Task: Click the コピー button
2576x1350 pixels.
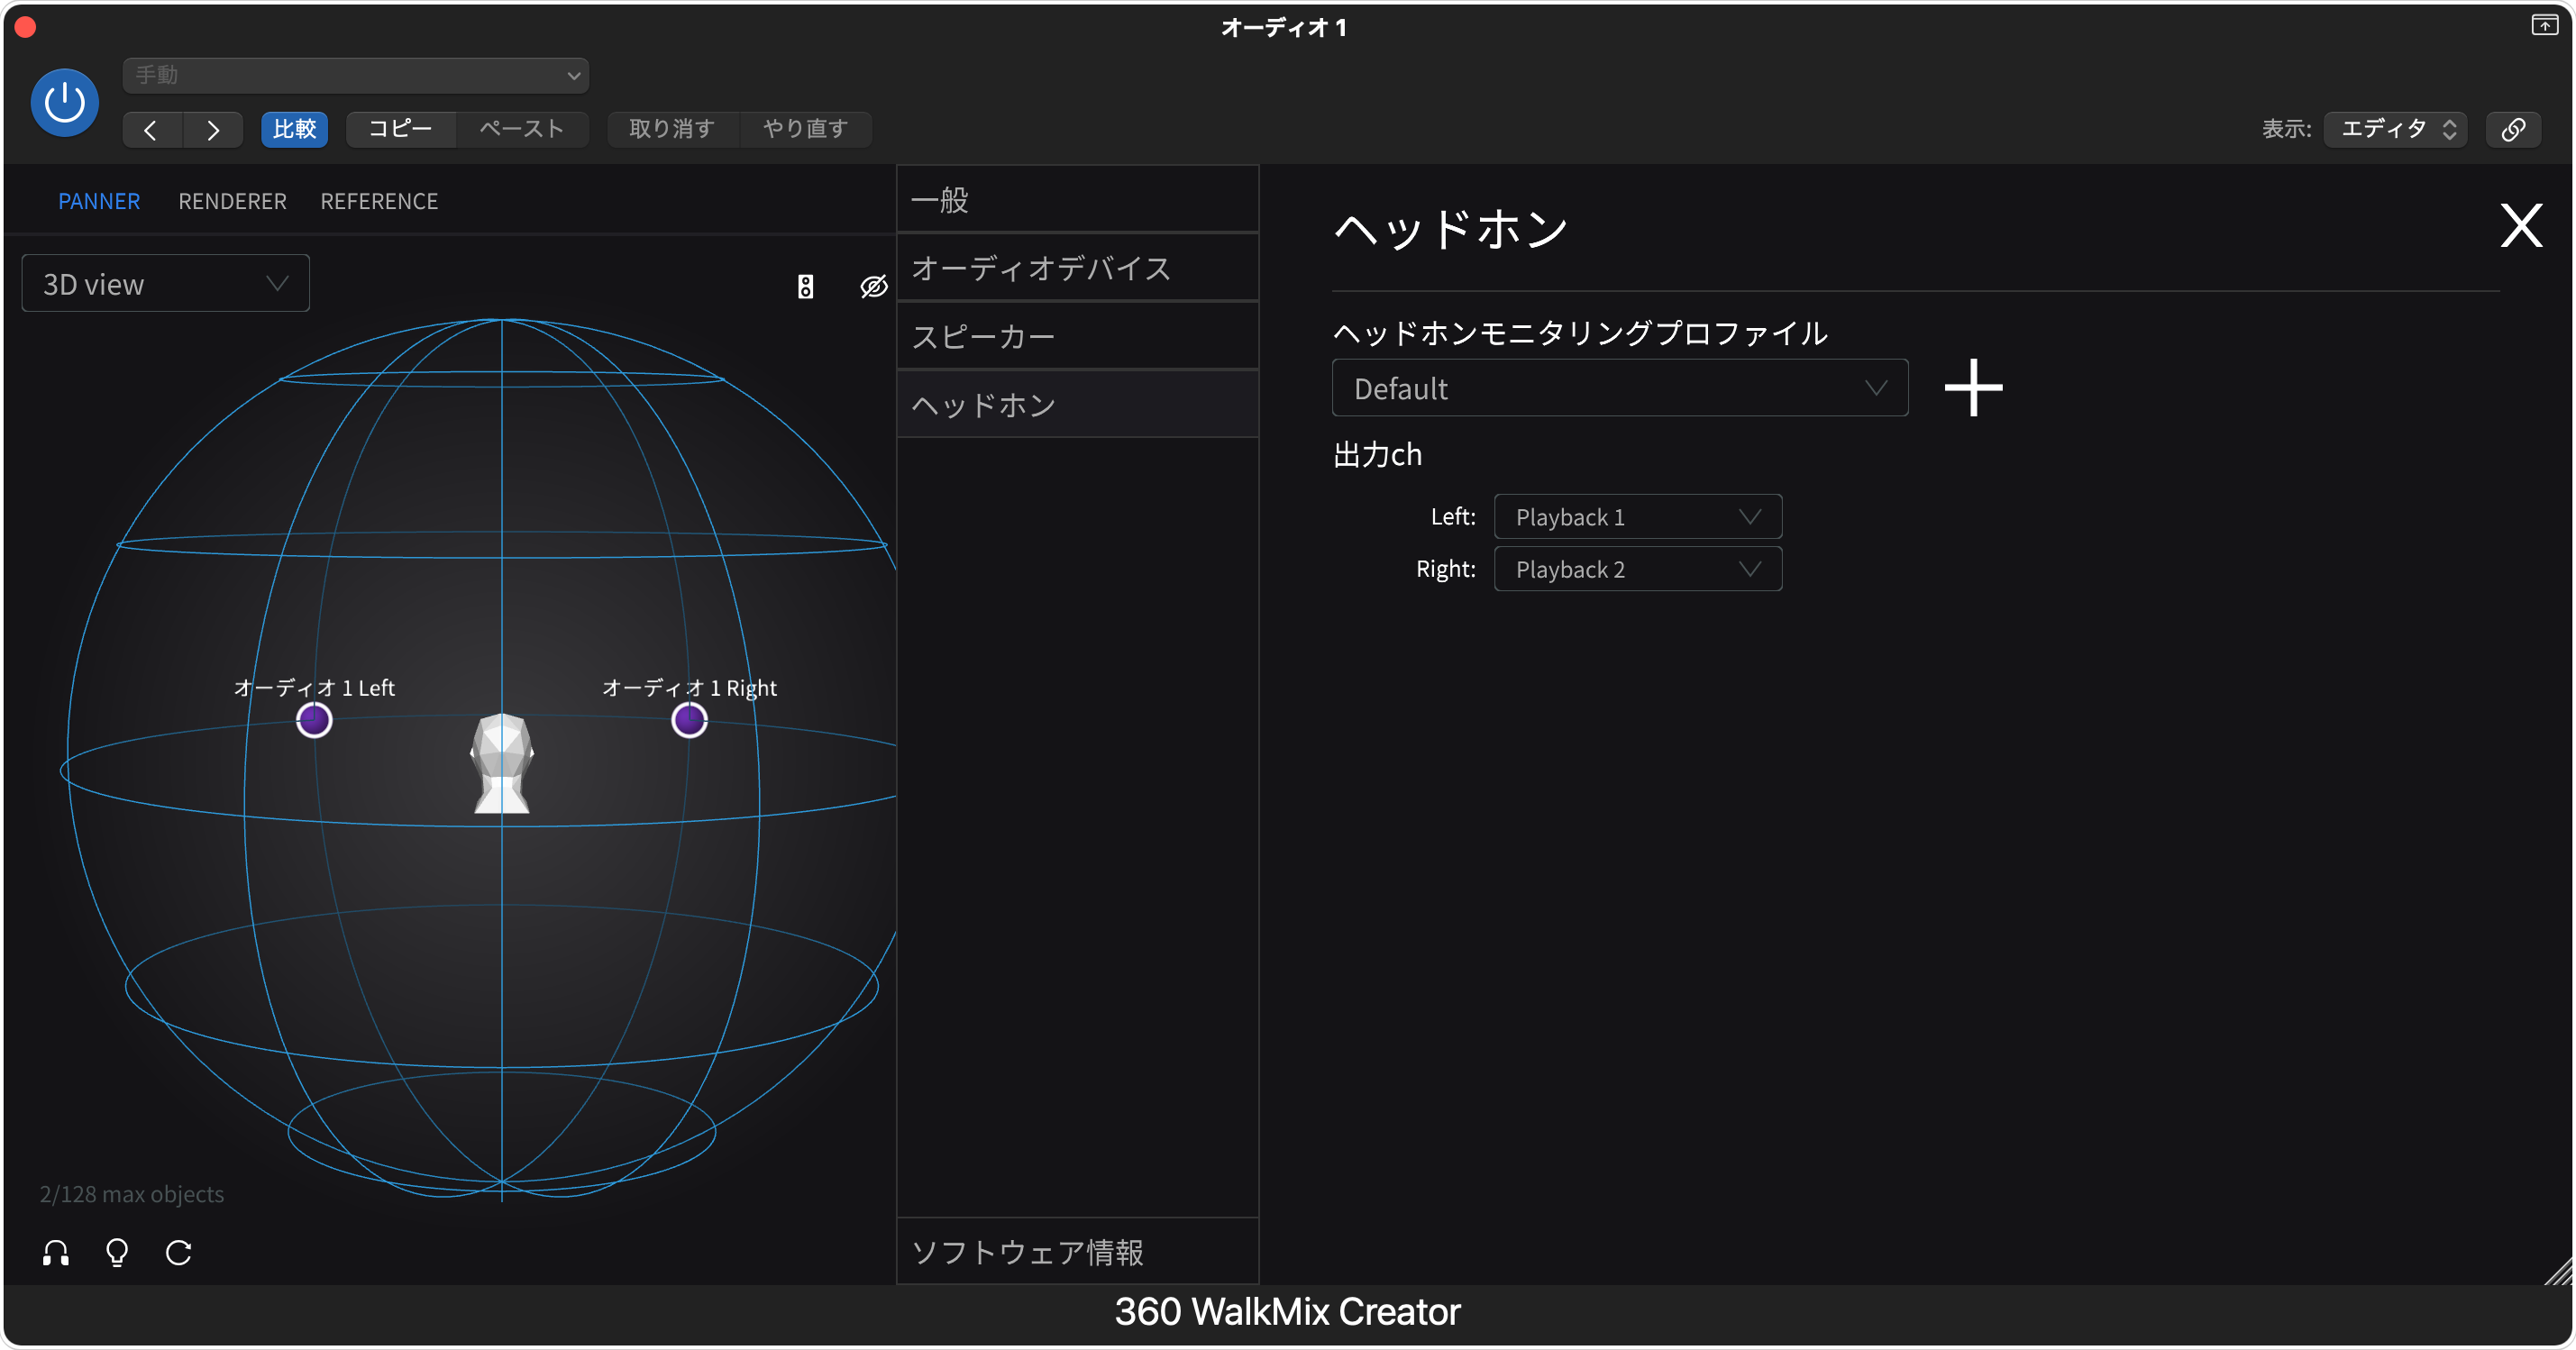Action: pyautogui.click(x=400, y=129)
